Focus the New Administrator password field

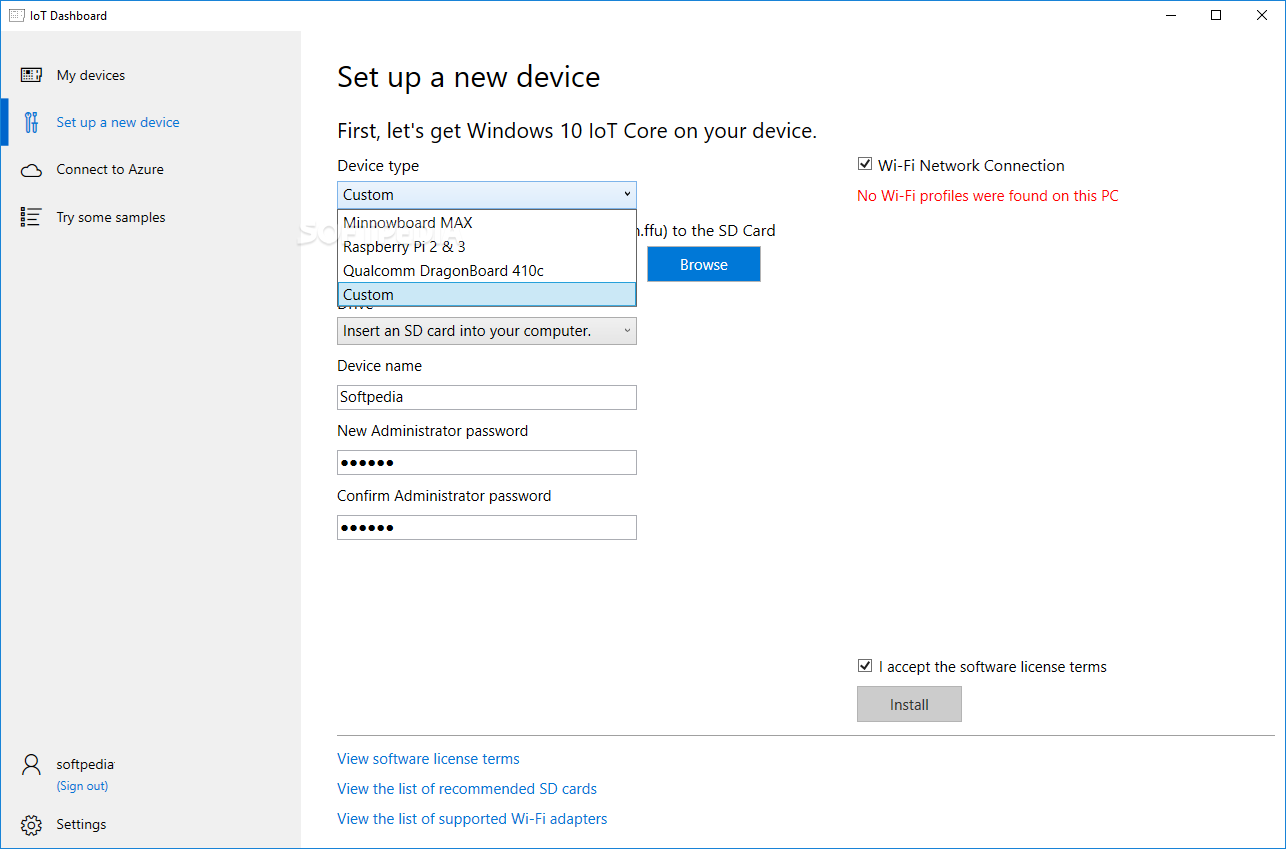pos(487,462)
